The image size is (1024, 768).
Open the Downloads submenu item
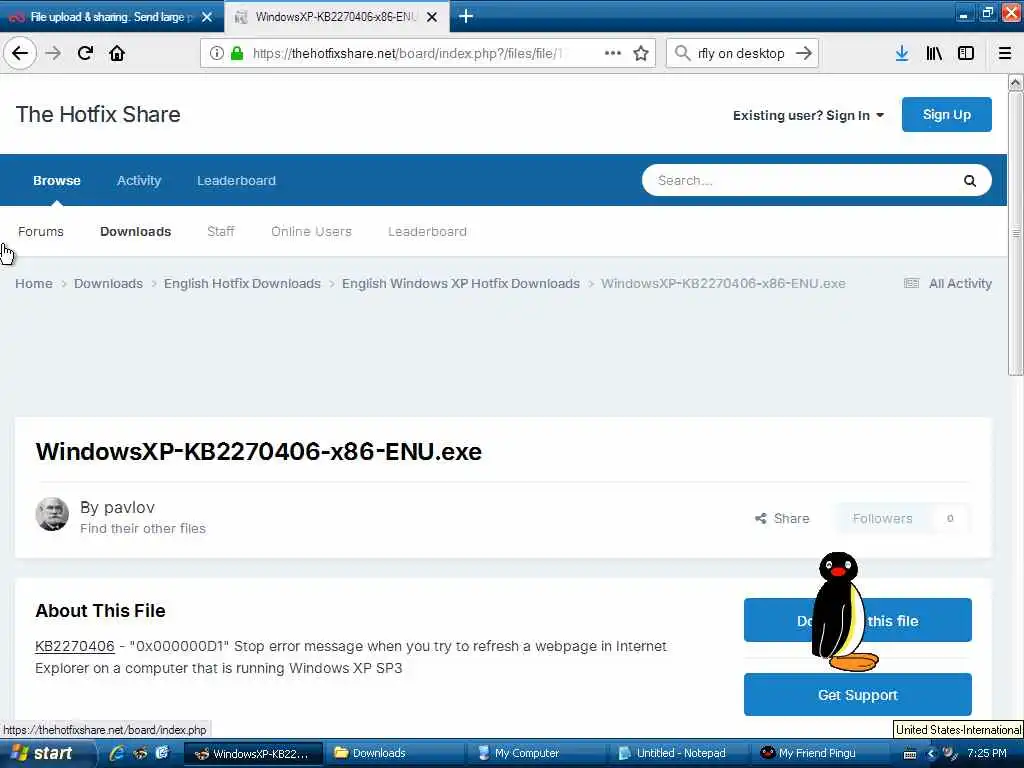[135, 231]
